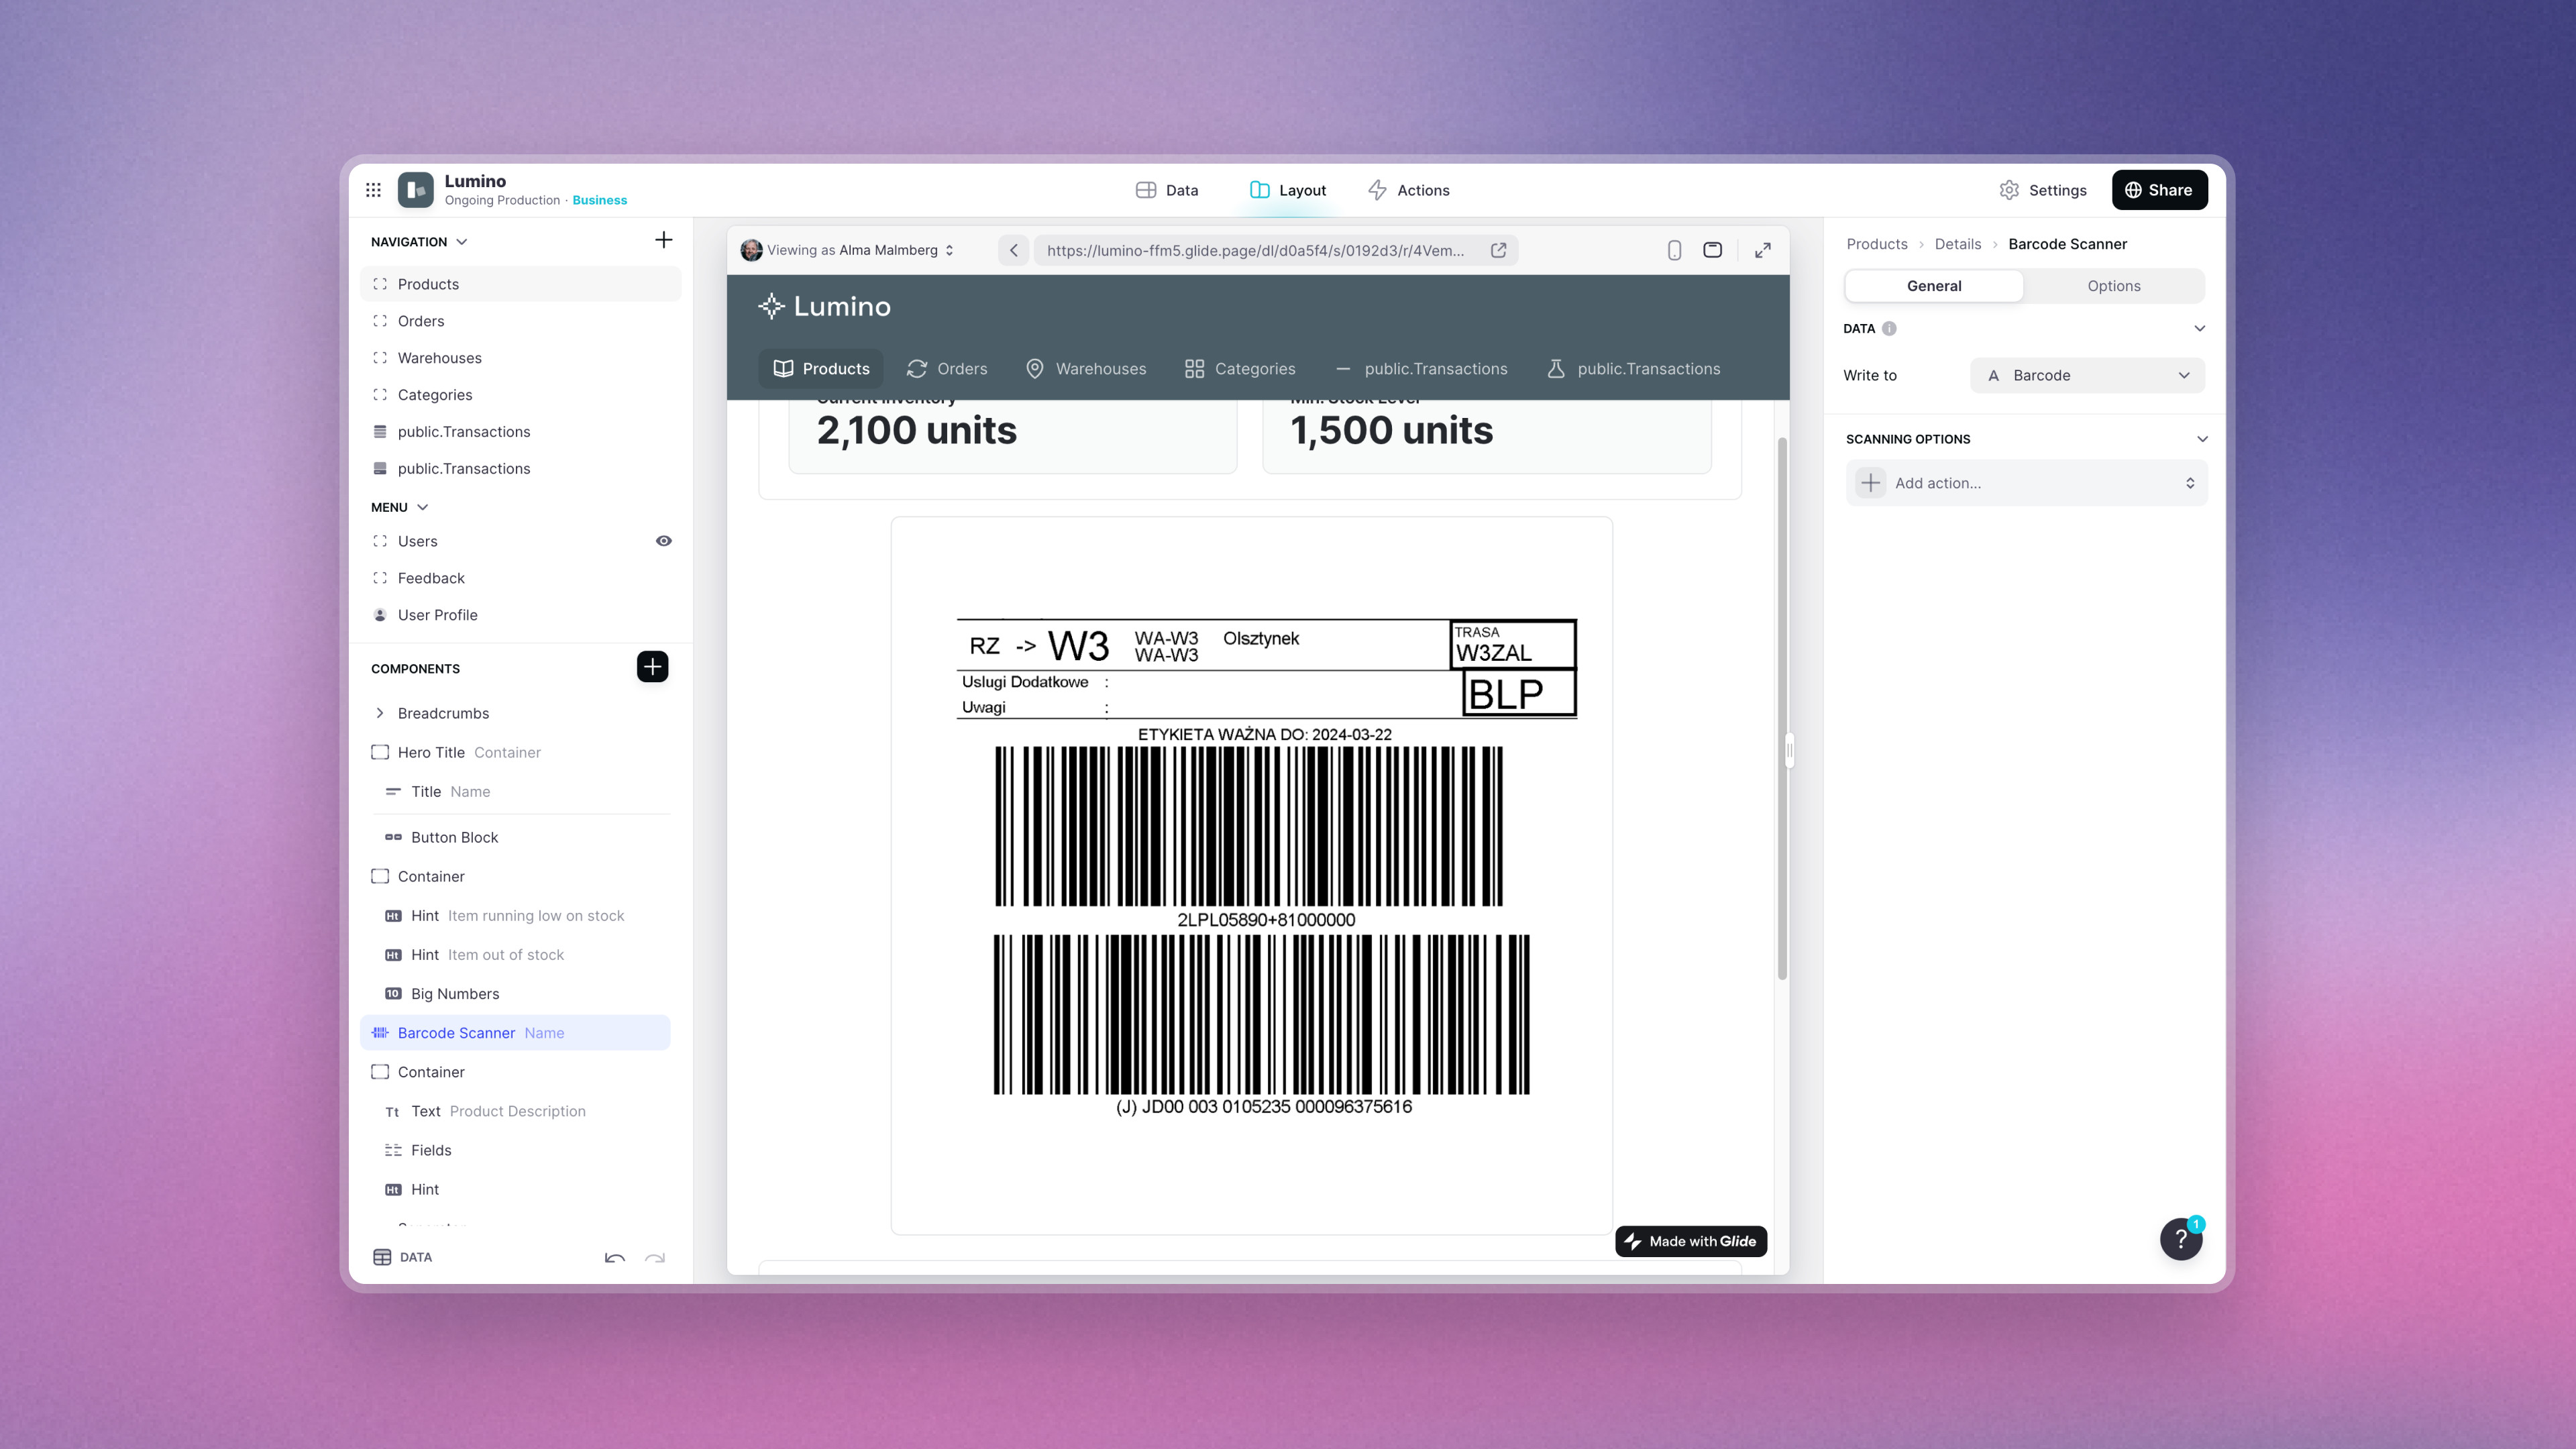
Task: Open the help question mark button
Action: coord(2181,1239)
